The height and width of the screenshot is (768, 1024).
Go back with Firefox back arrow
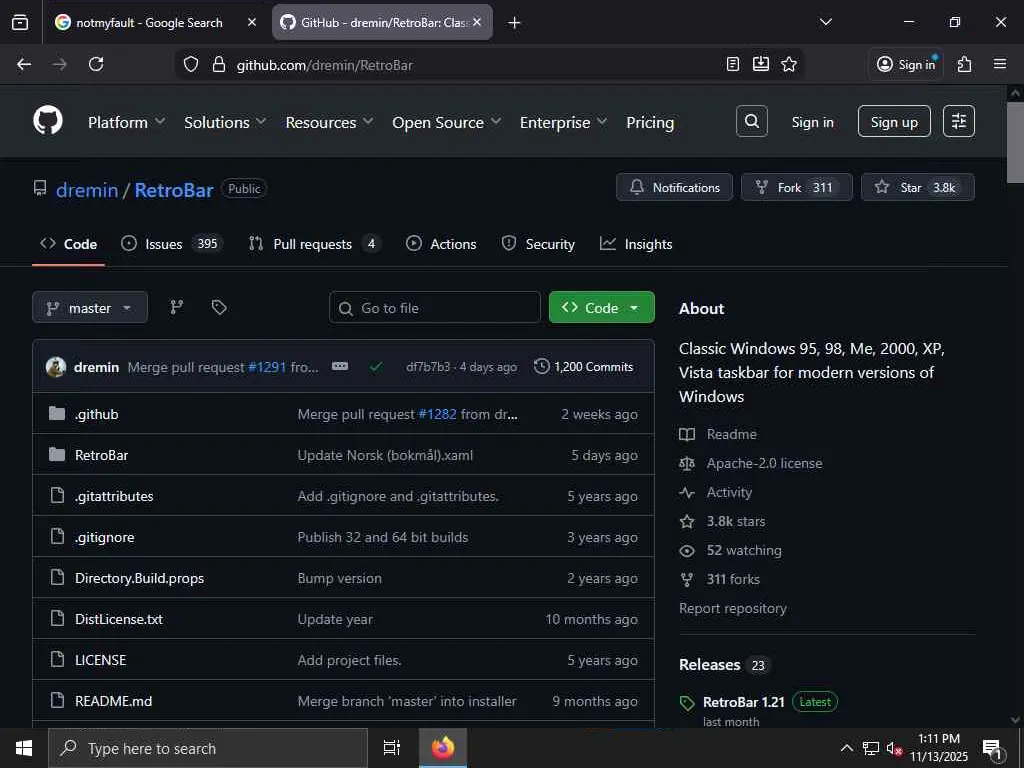tap(24, 64)
